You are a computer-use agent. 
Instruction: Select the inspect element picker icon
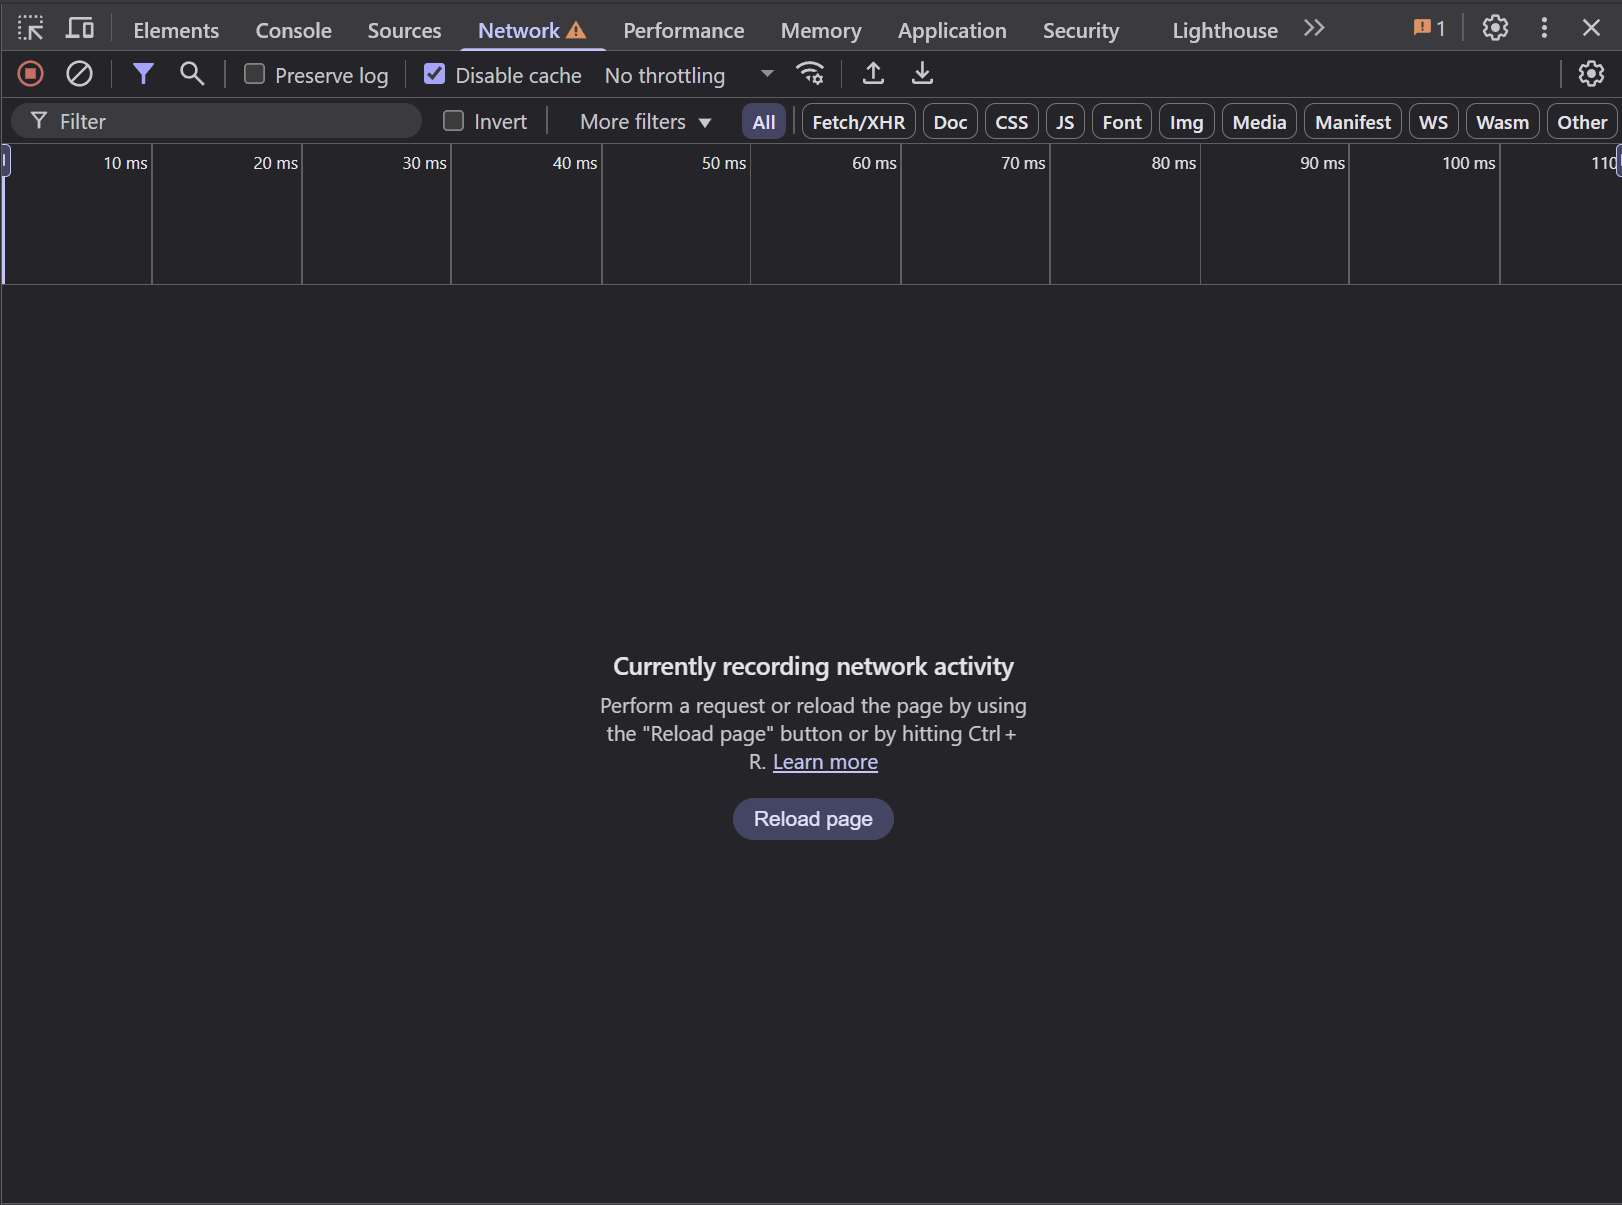pyautogui.click(x=31, y=29)
